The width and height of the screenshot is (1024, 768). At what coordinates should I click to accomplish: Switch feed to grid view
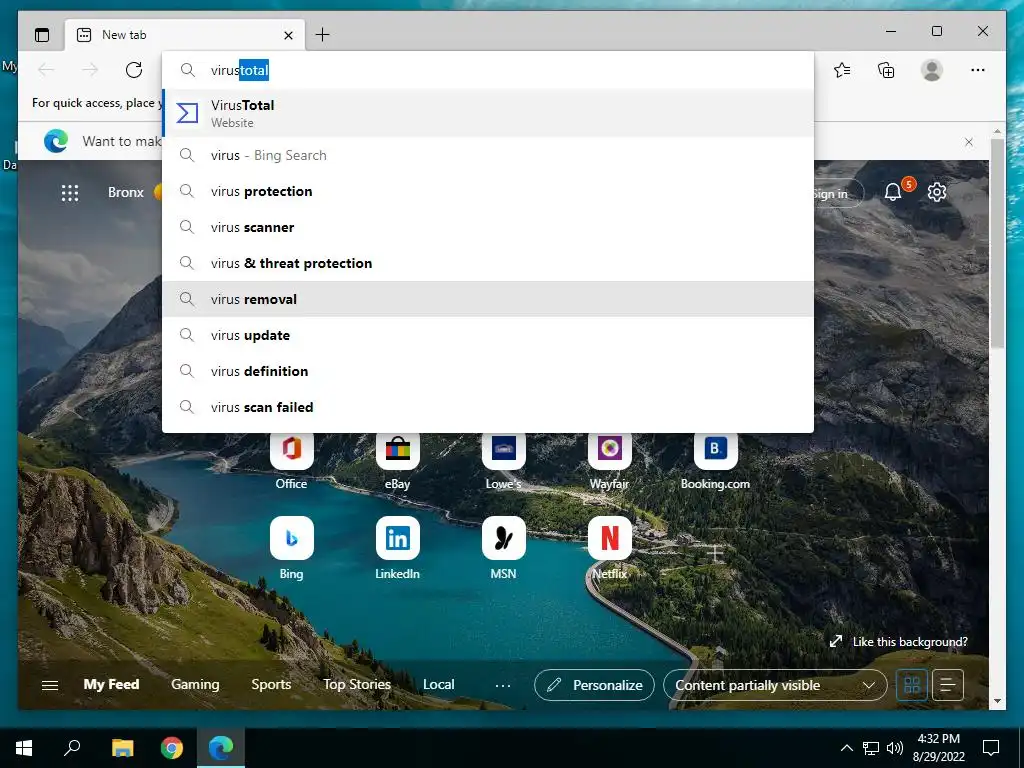tap(912, 685)
